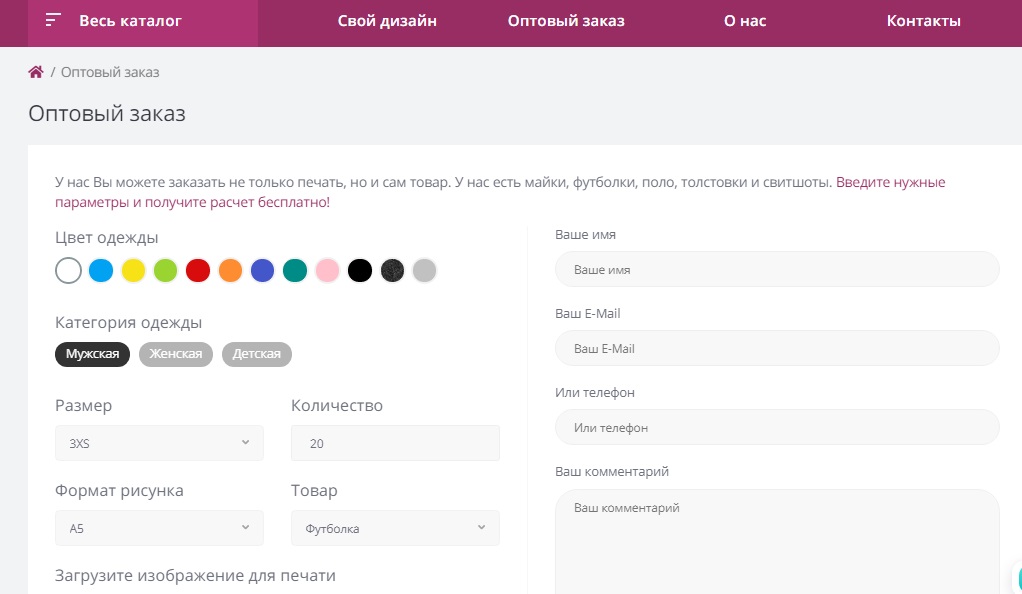The image size is (1022, 594).
Task: Click the home icon in breadcrumb
Action: 36,72
